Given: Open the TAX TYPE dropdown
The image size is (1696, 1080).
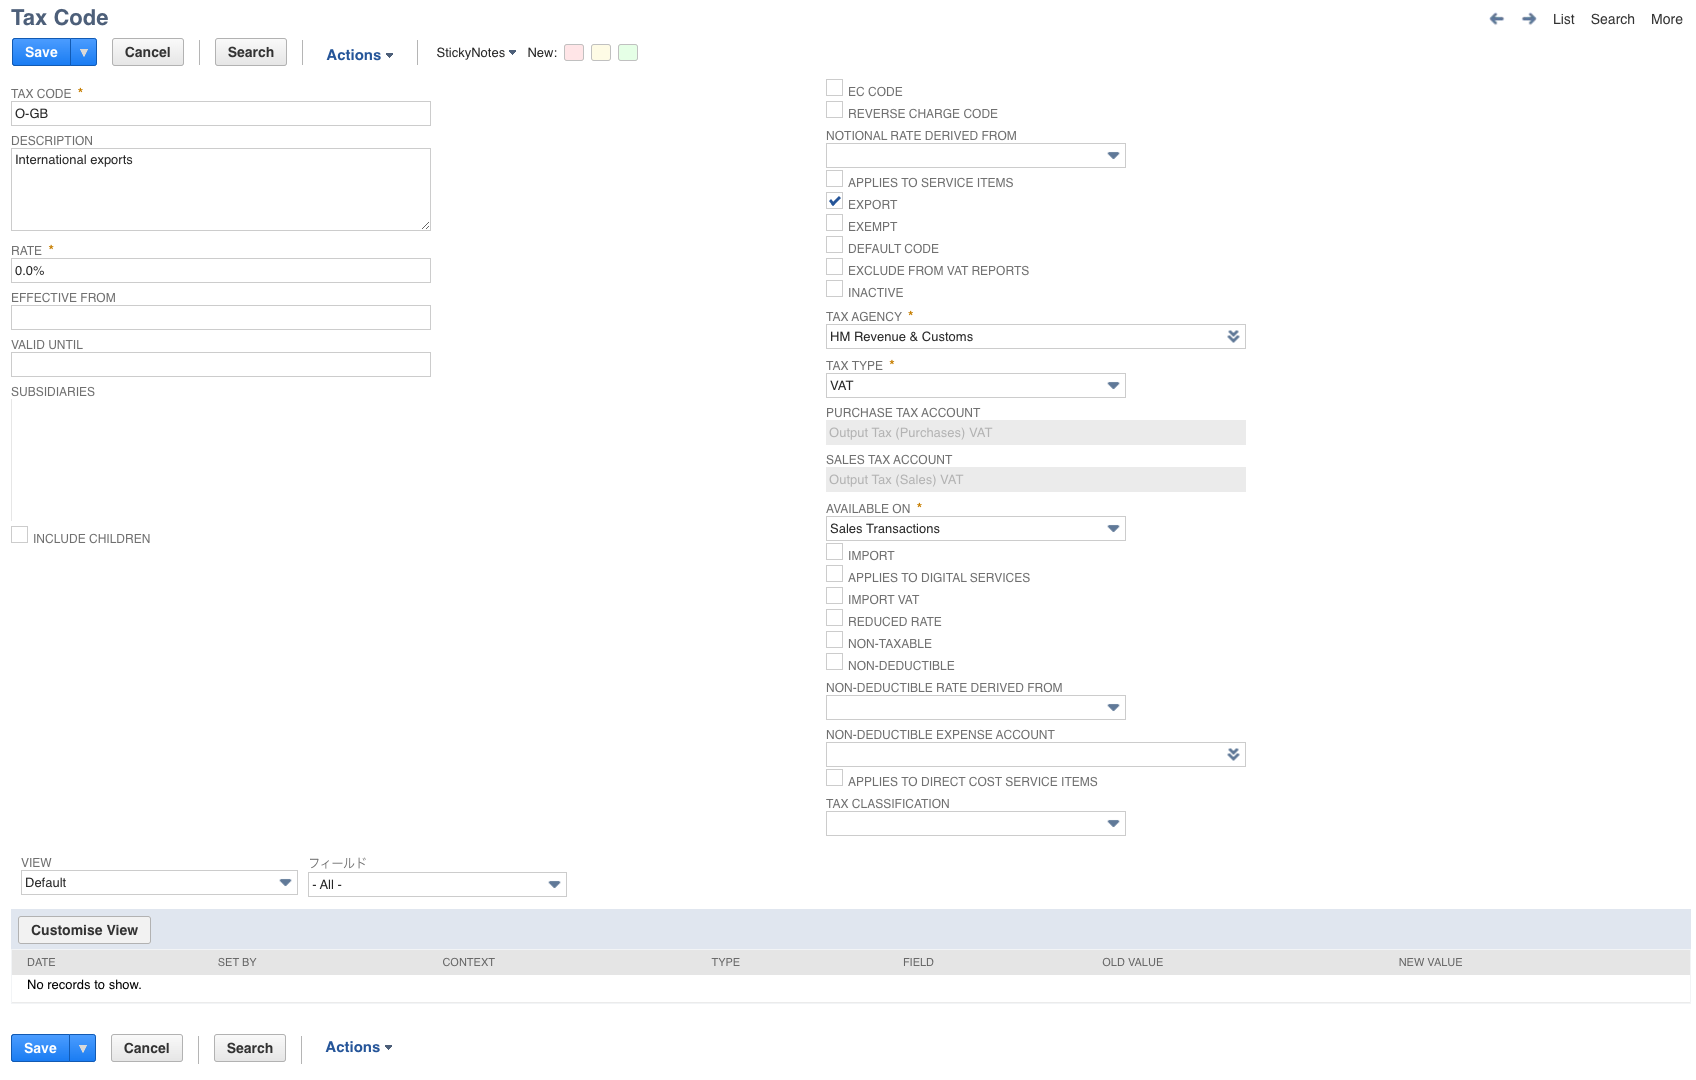Looking at the screenshot, I should [x=1113, y=385].
